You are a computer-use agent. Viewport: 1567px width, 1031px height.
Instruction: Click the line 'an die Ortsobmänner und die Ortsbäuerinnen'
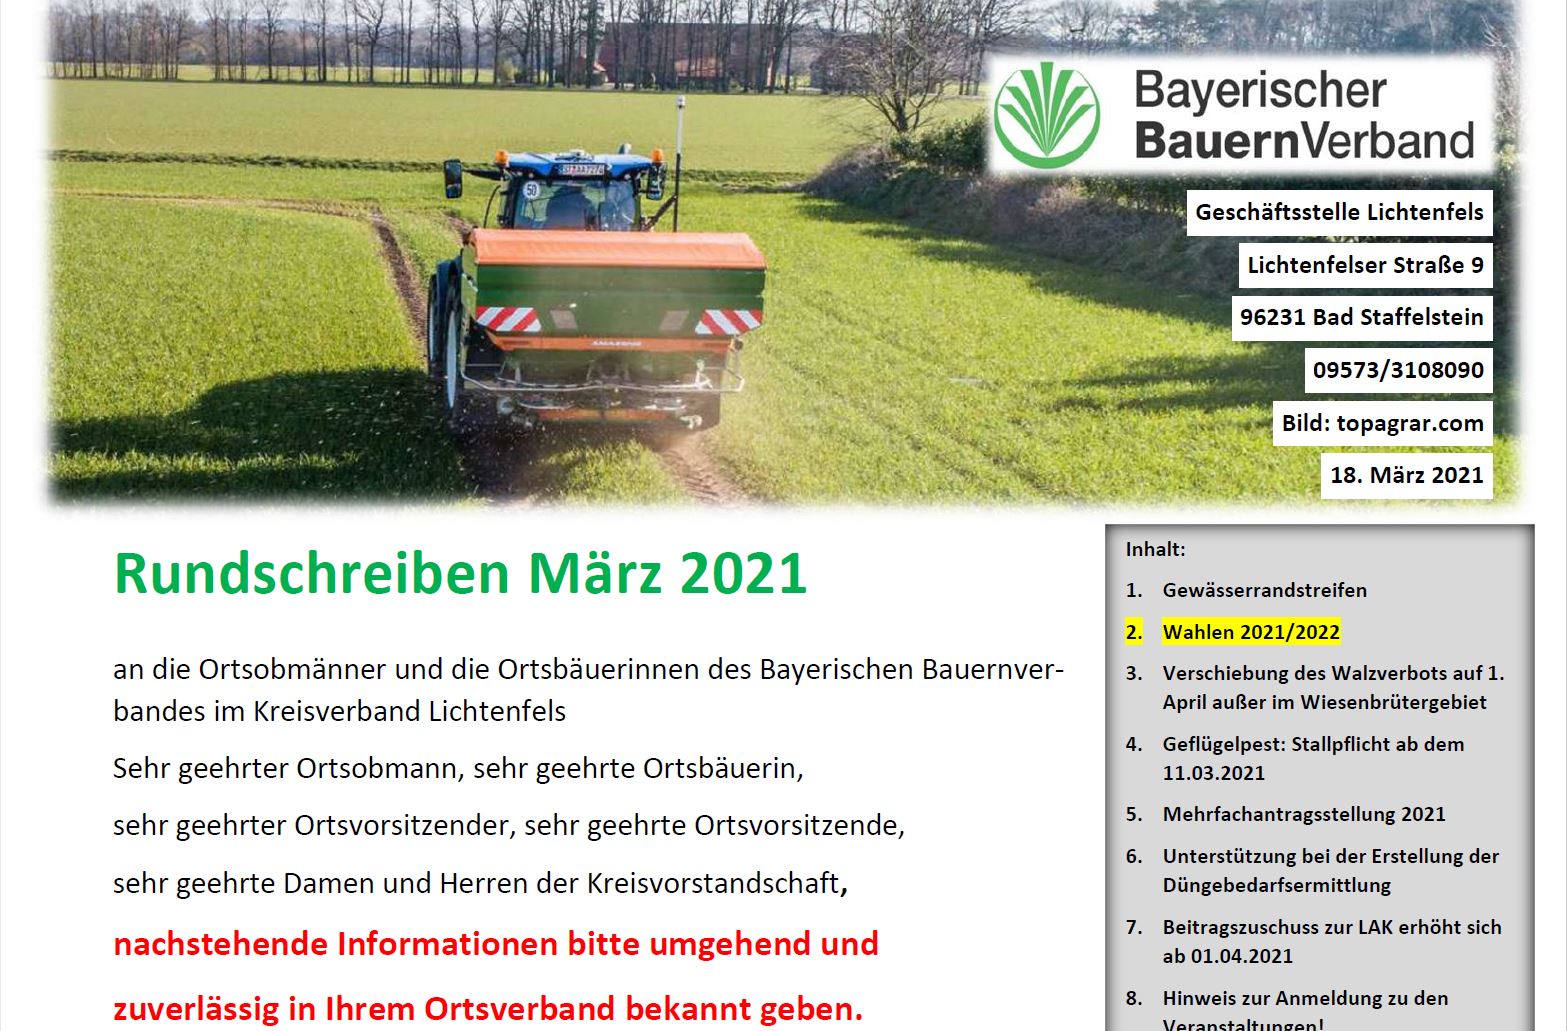(588, 669)
